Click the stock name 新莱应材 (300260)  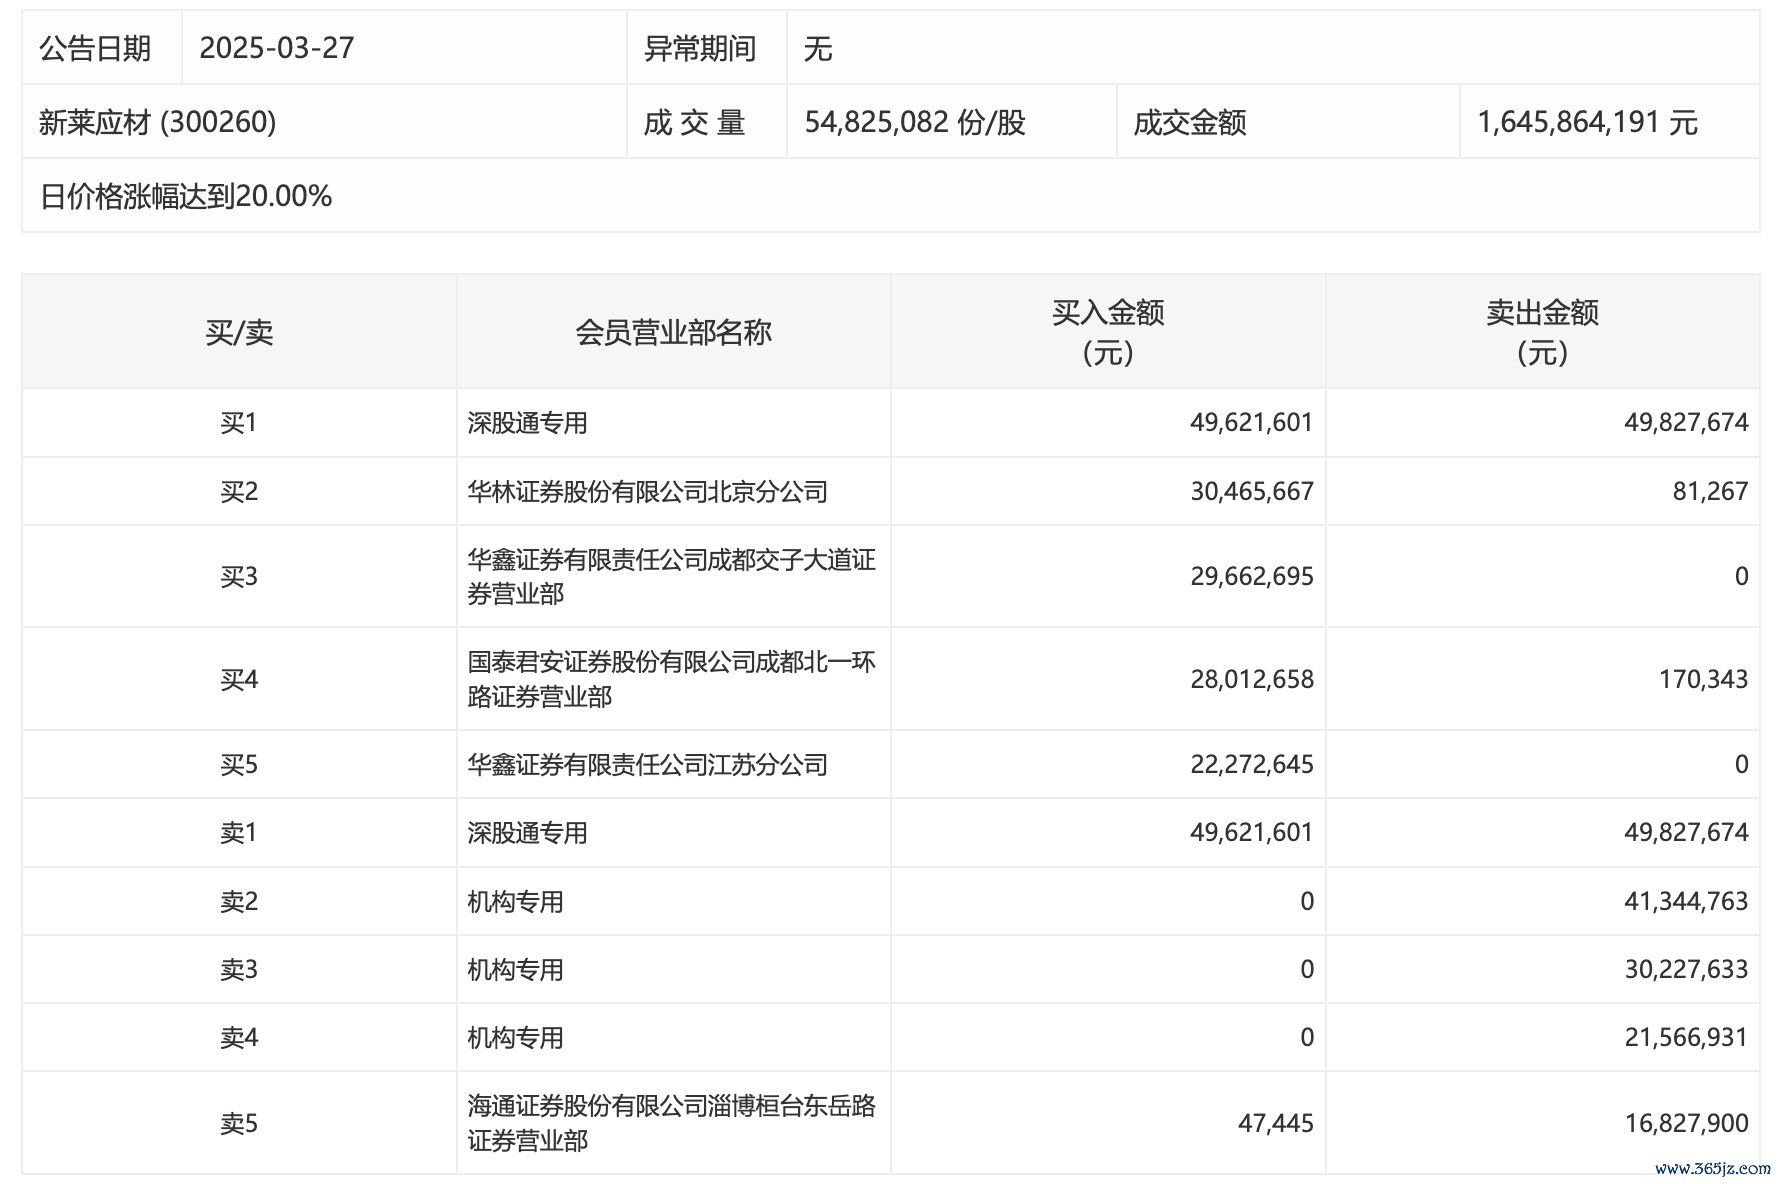[x=157, y=122]
